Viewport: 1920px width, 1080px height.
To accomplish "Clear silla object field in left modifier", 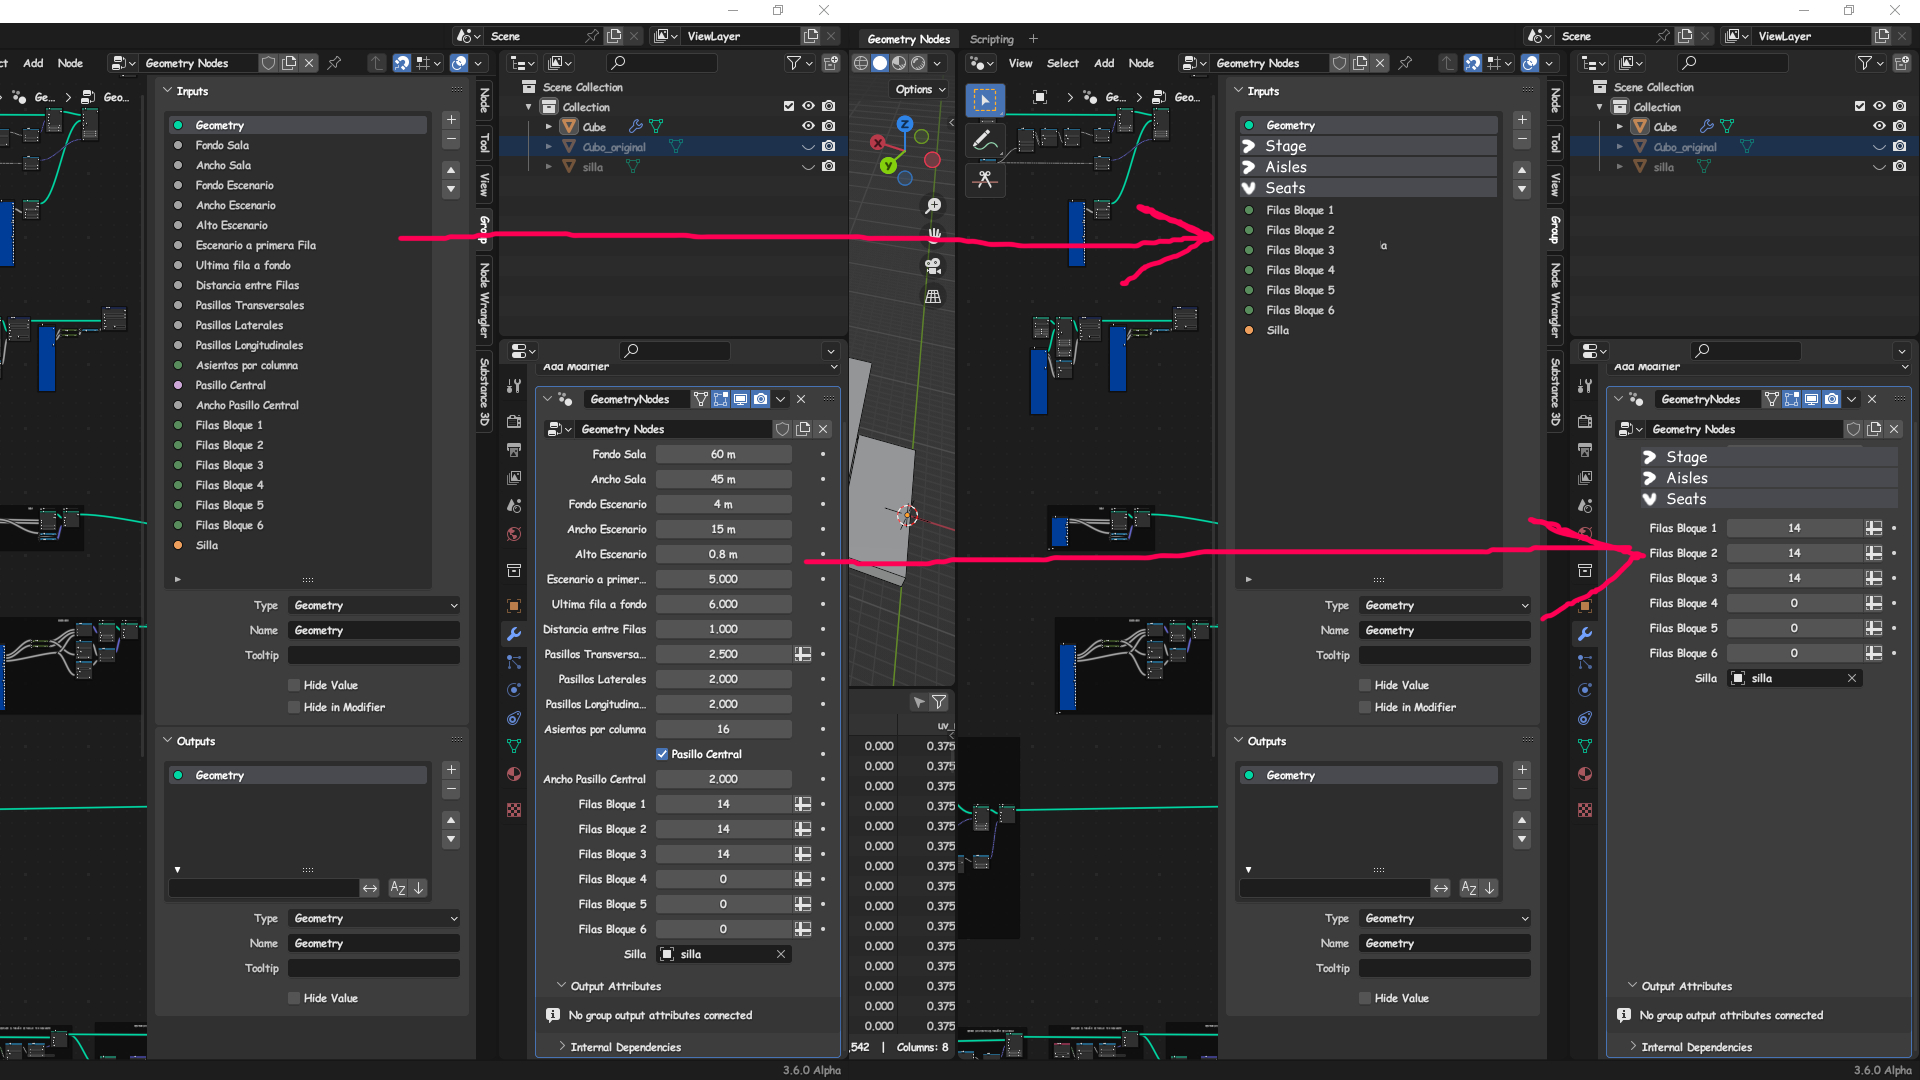I will 781,954.
